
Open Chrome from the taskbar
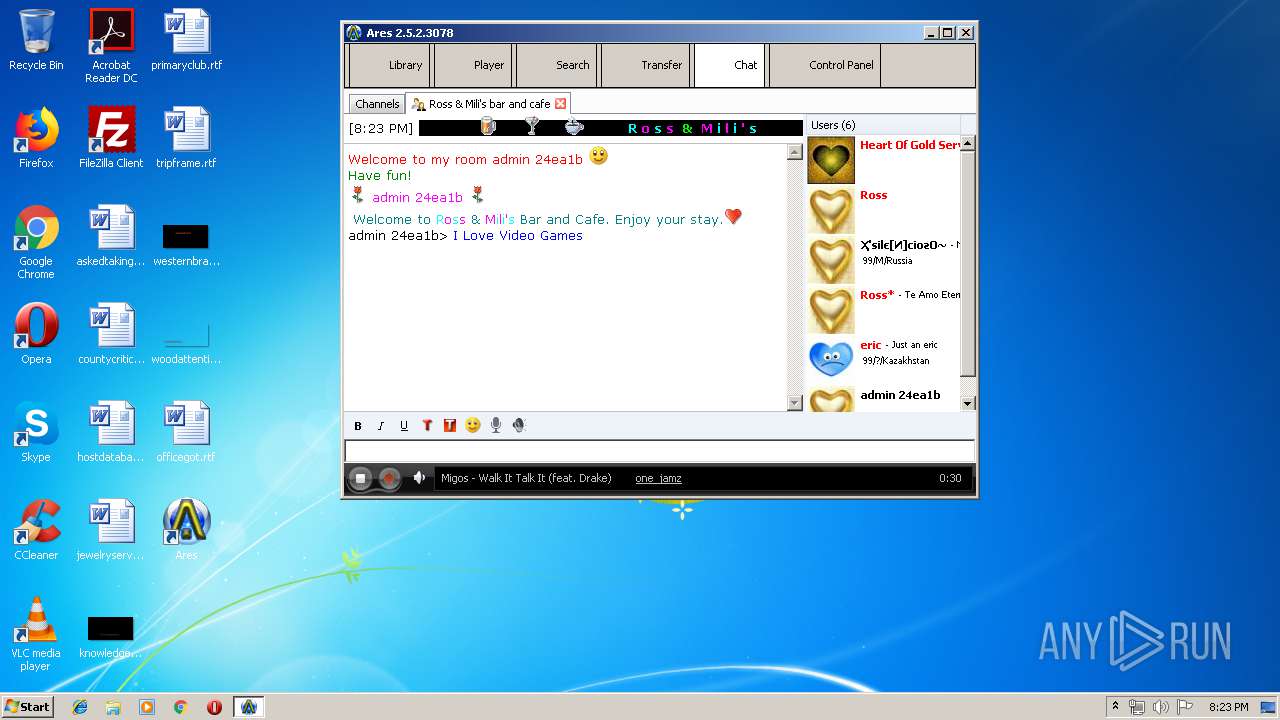click(x=181, y=707)
